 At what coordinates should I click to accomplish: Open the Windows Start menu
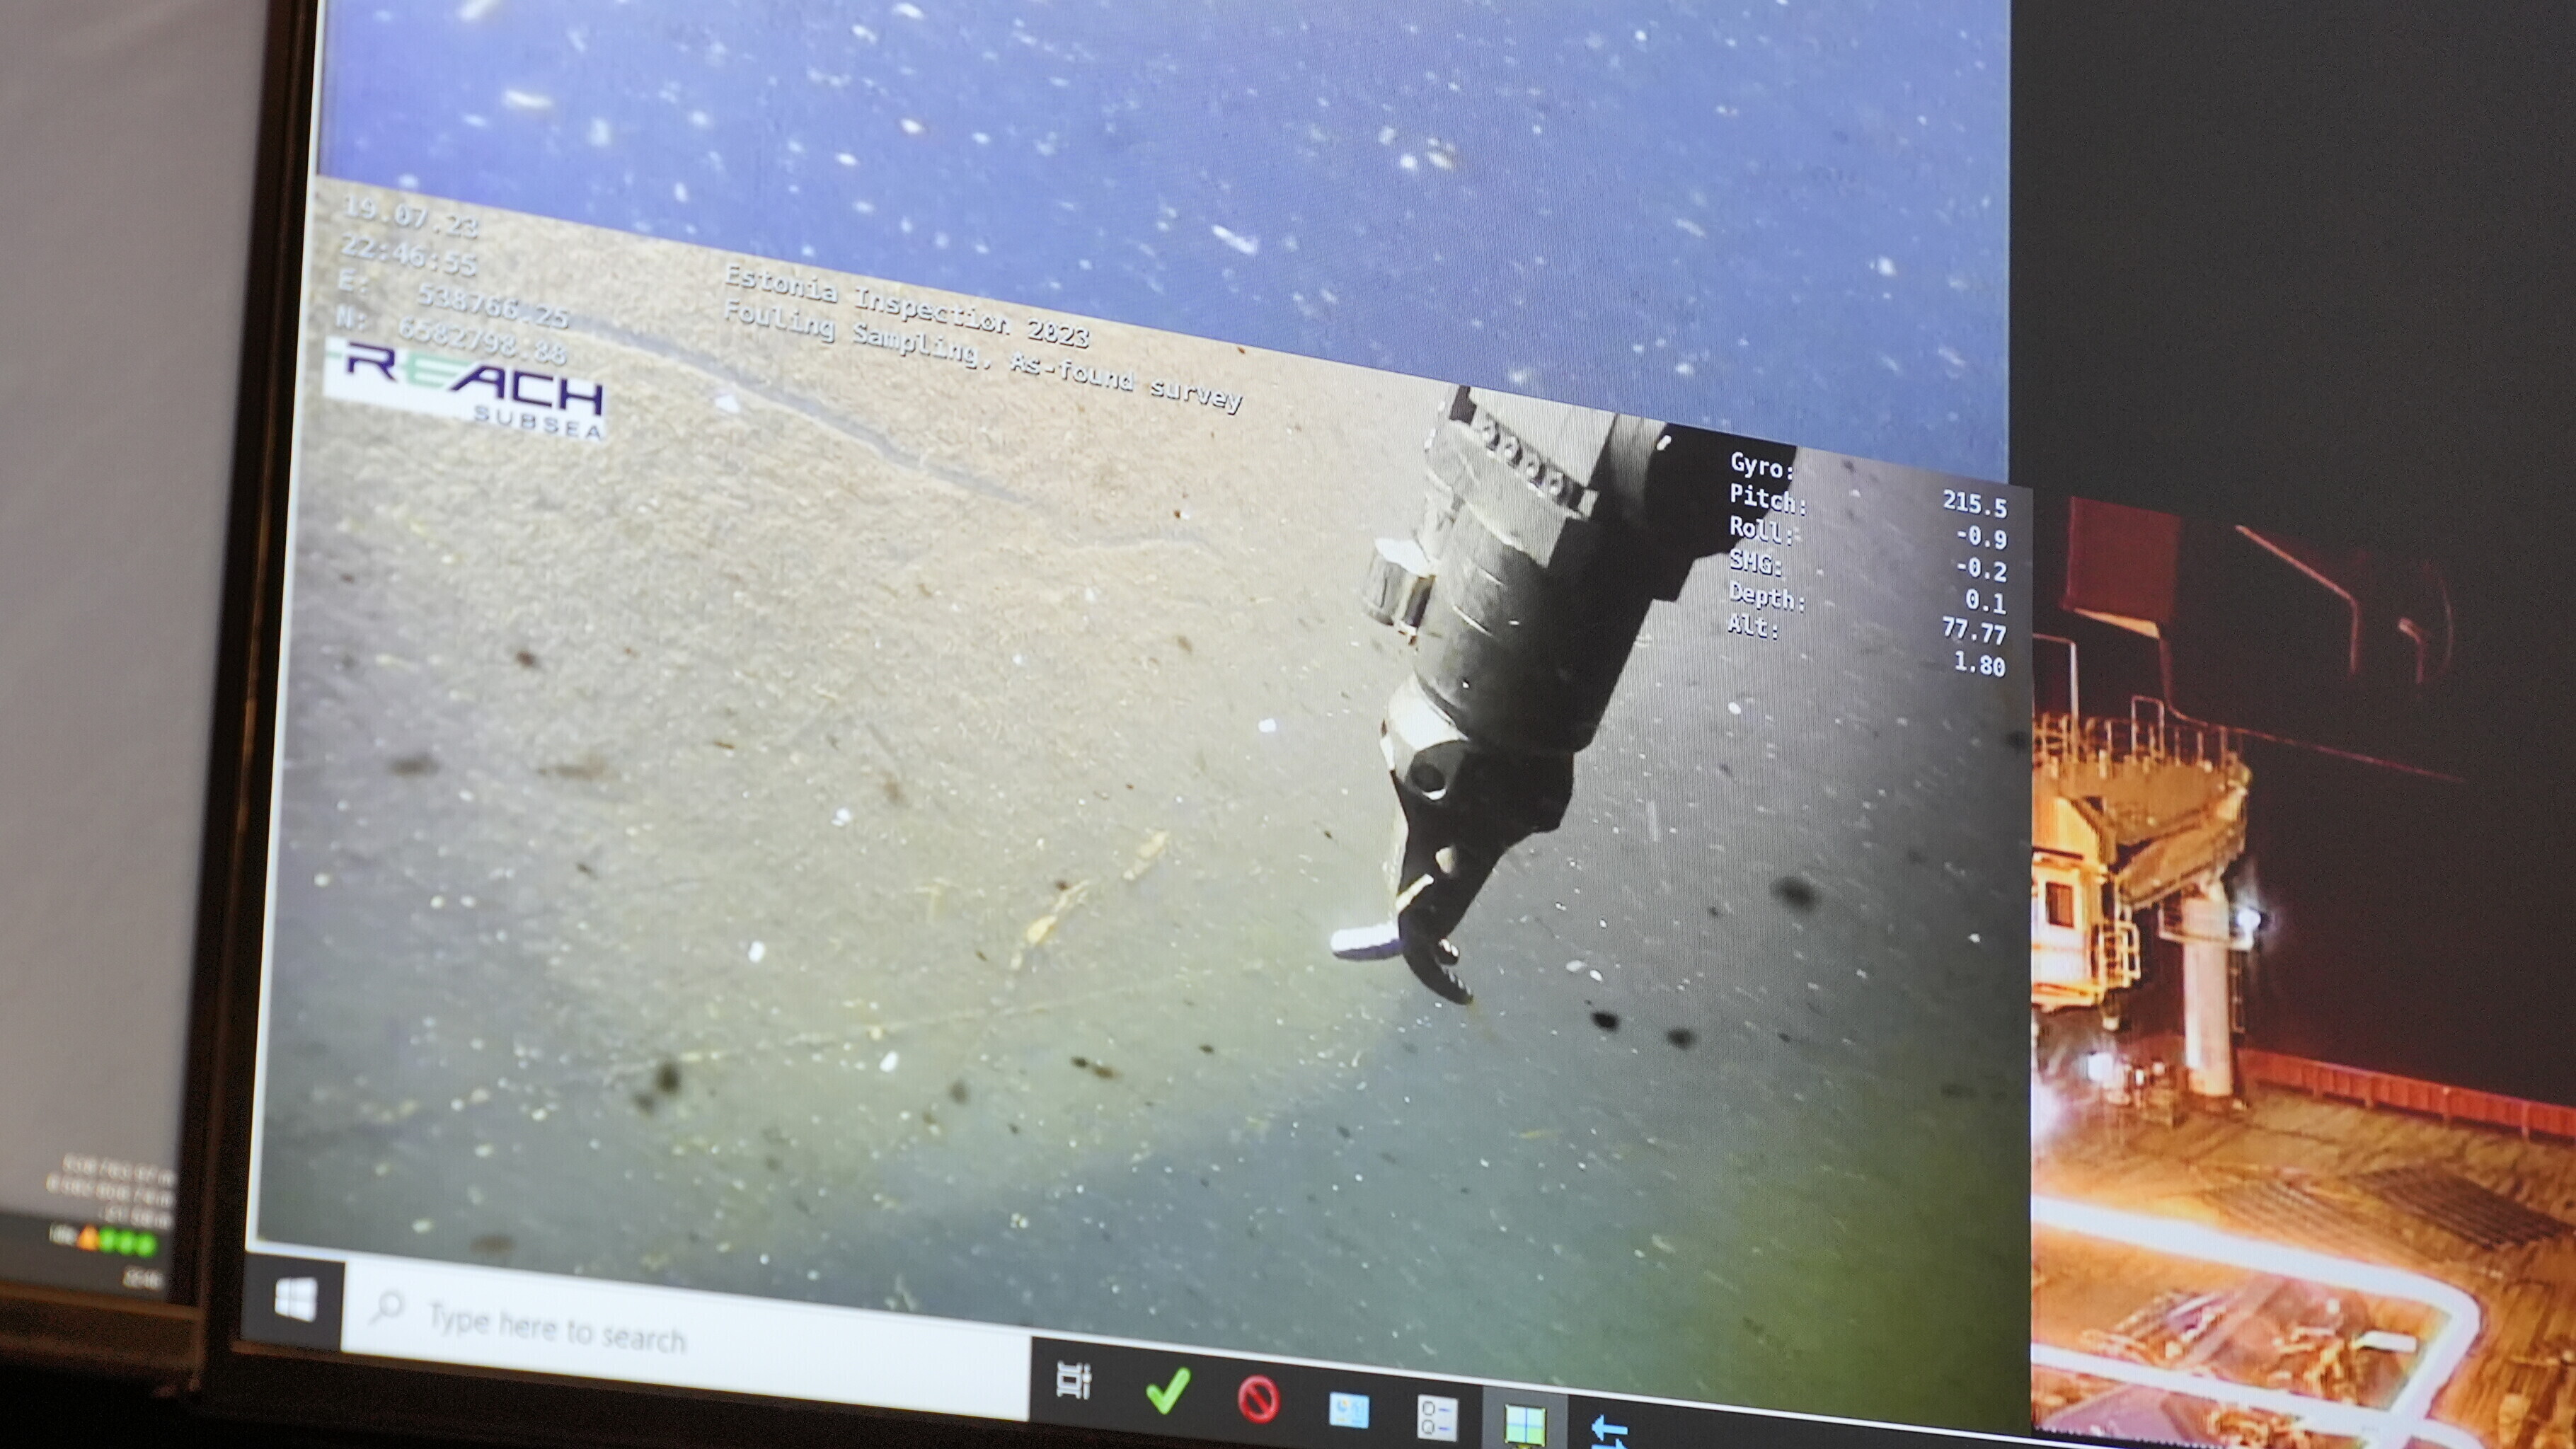coord(295,1301)
